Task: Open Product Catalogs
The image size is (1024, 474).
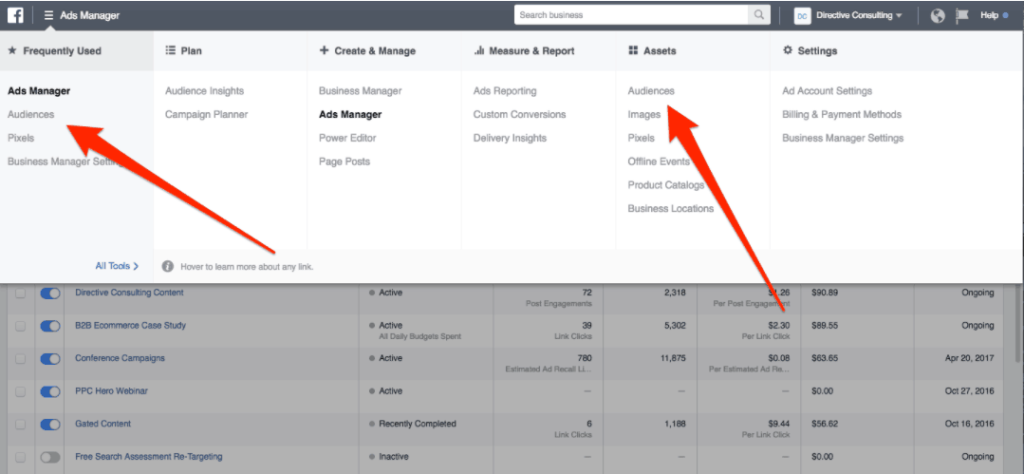Action: point(666,185)
